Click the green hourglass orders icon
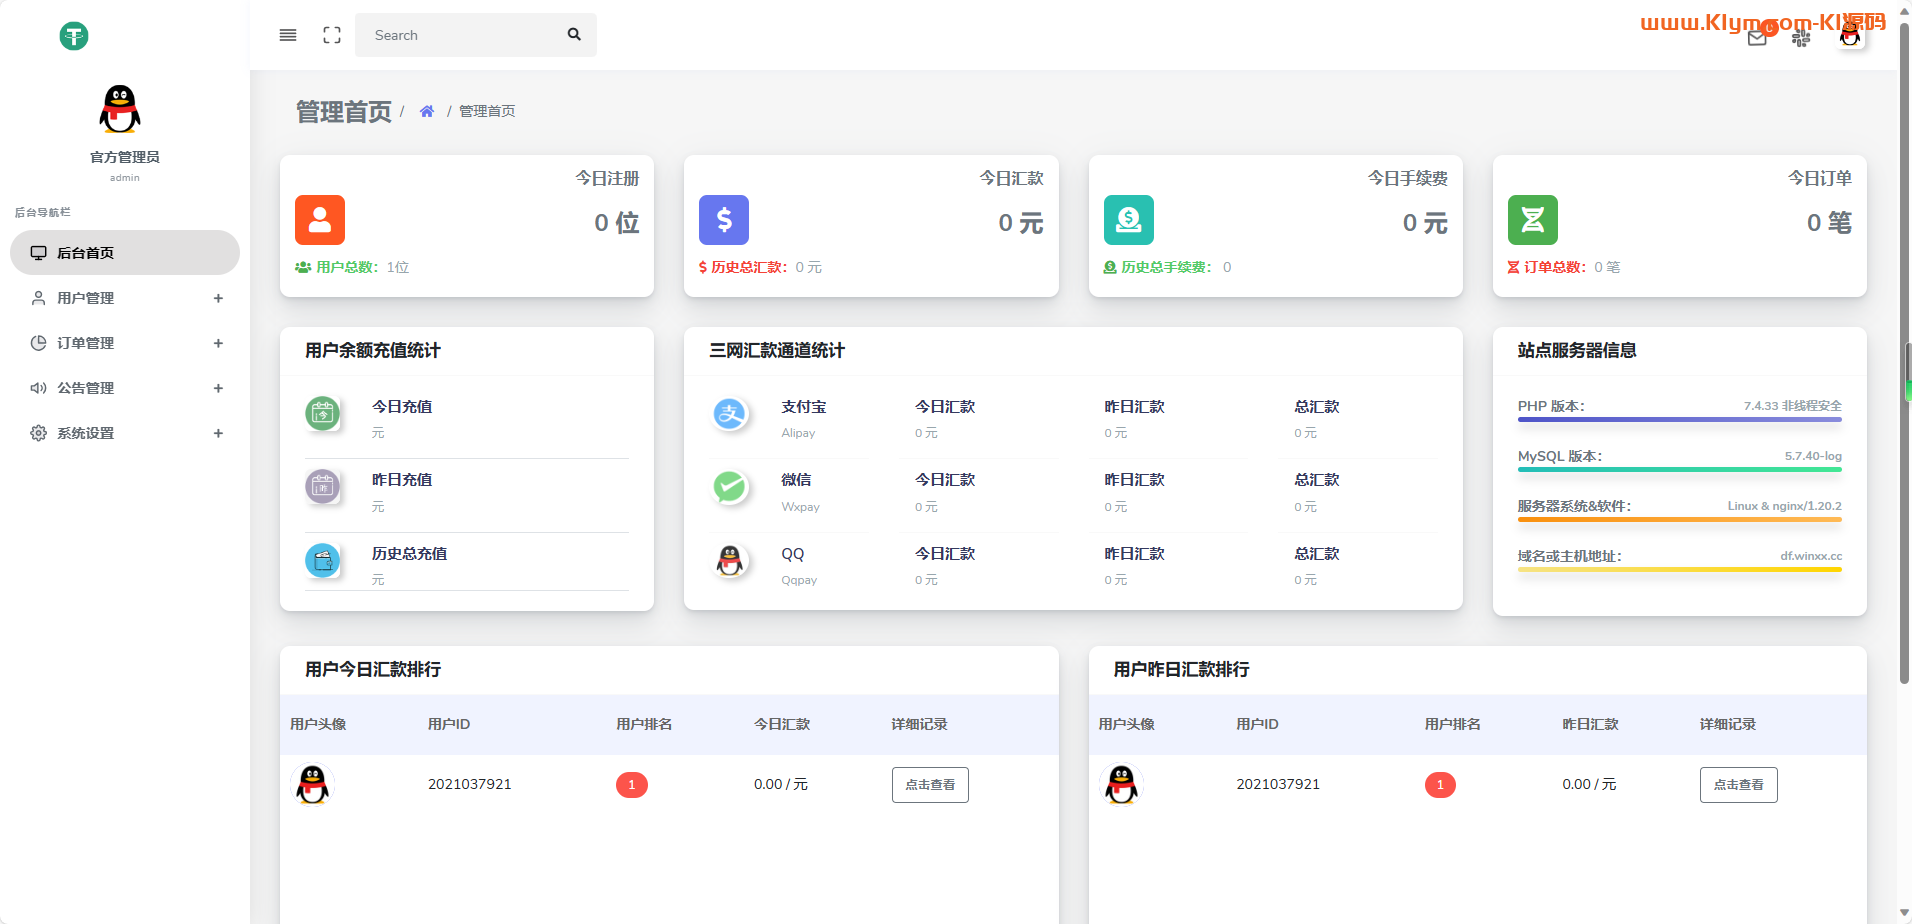The width and height of the screenshot is (1912, 924). [x=1532, y=220]
